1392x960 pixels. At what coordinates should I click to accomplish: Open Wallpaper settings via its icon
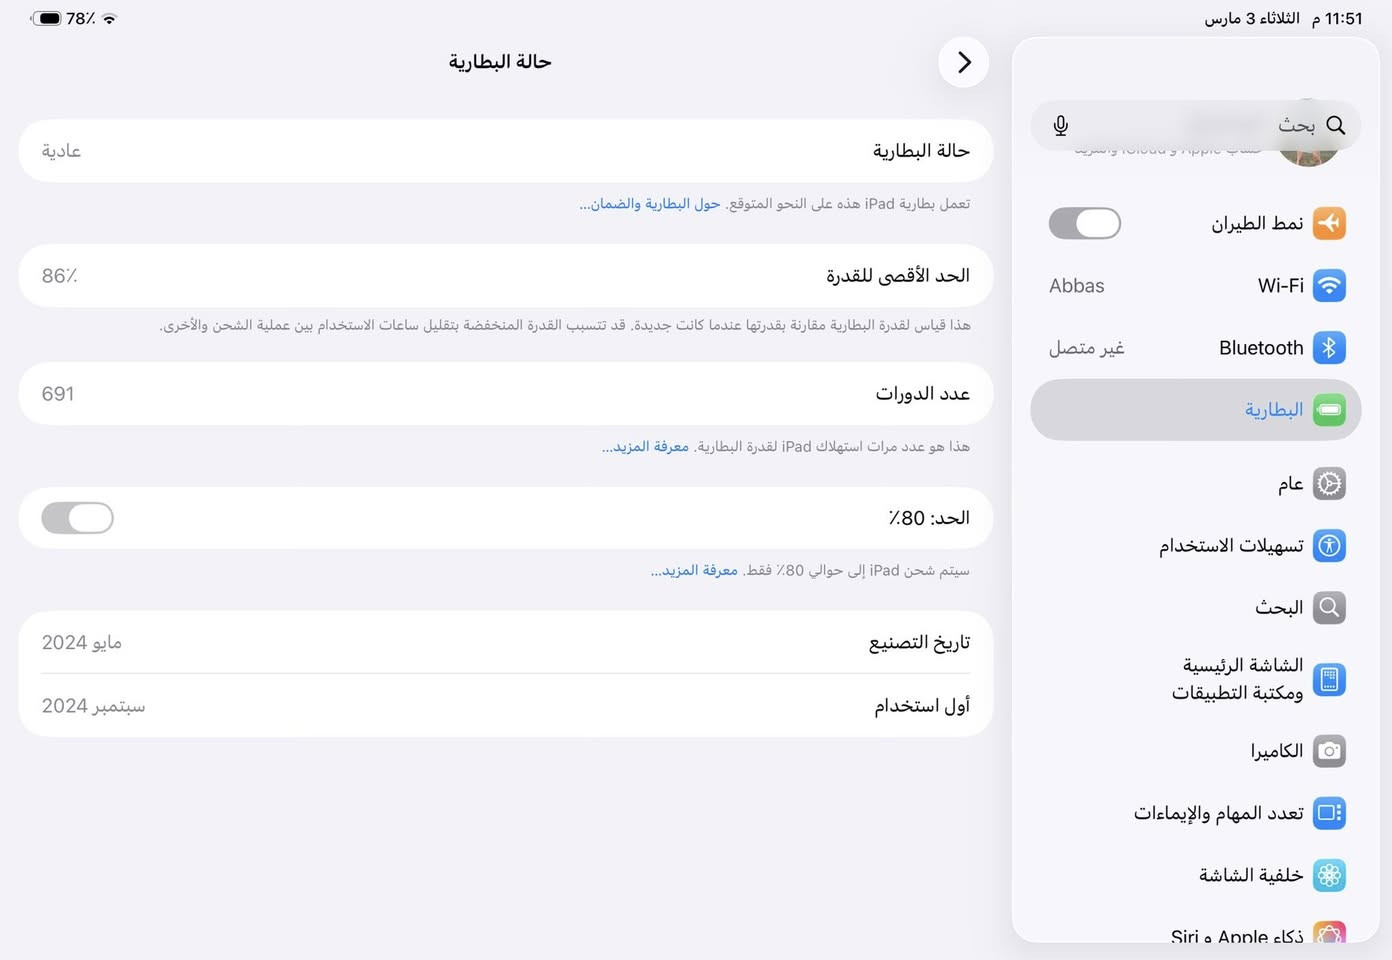[x=1329, y=875]
